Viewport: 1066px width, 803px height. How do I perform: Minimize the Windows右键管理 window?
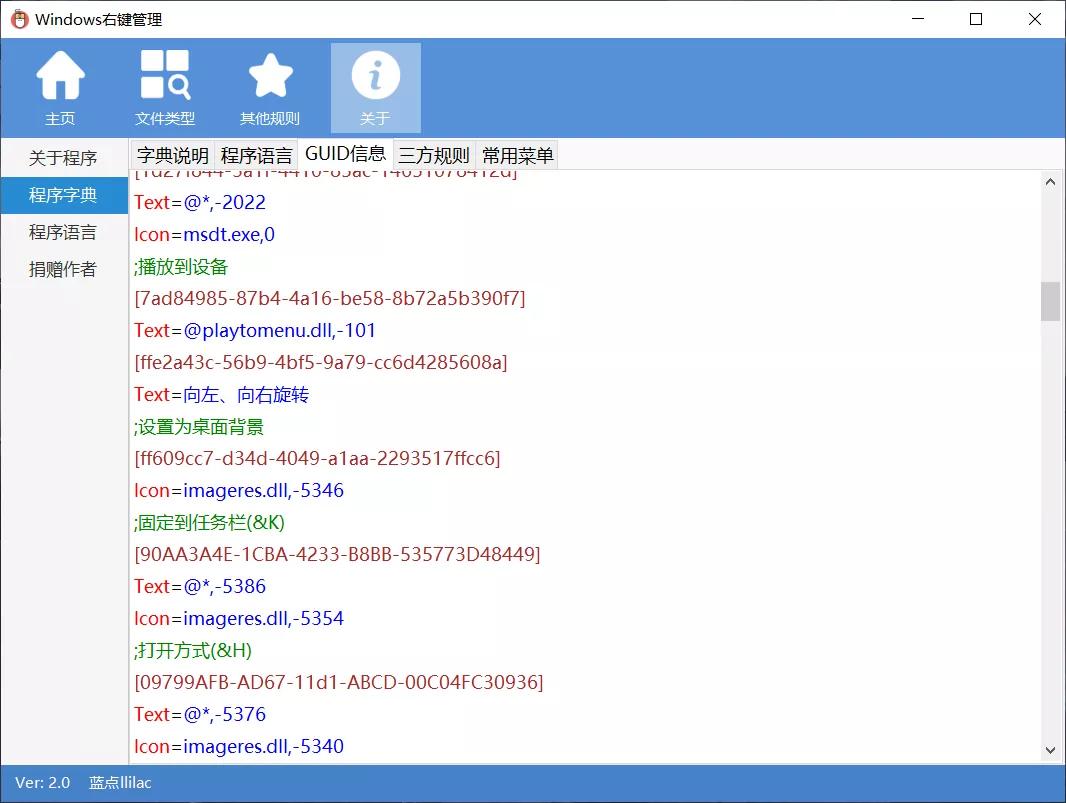coord(918,19)
